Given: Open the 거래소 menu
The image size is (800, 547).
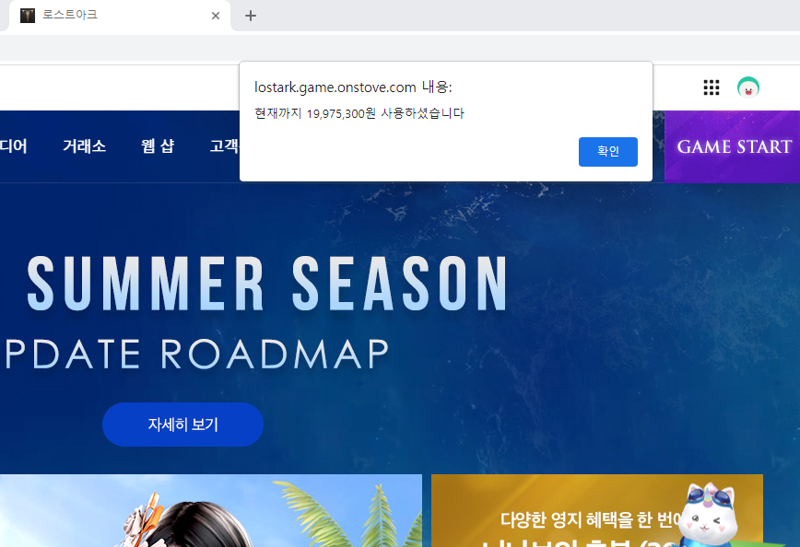Looking at the screenshot, I should click(84, 146).
